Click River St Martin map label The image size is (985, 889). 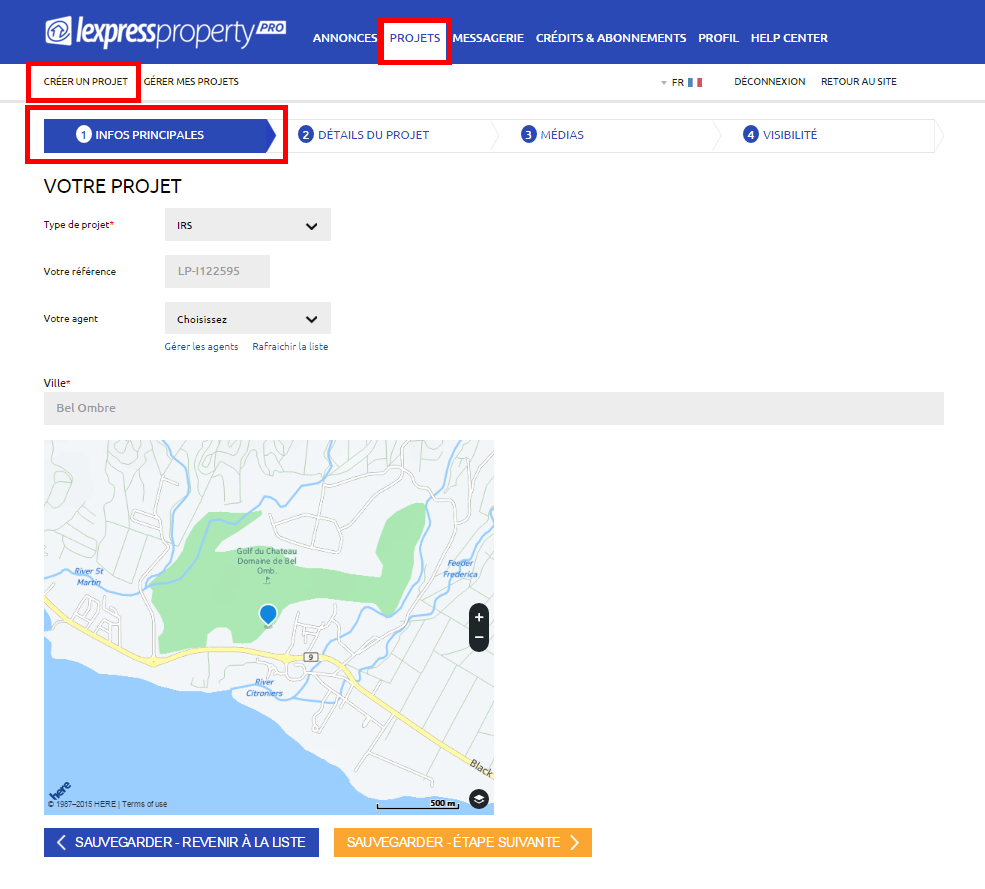[89, 577]
